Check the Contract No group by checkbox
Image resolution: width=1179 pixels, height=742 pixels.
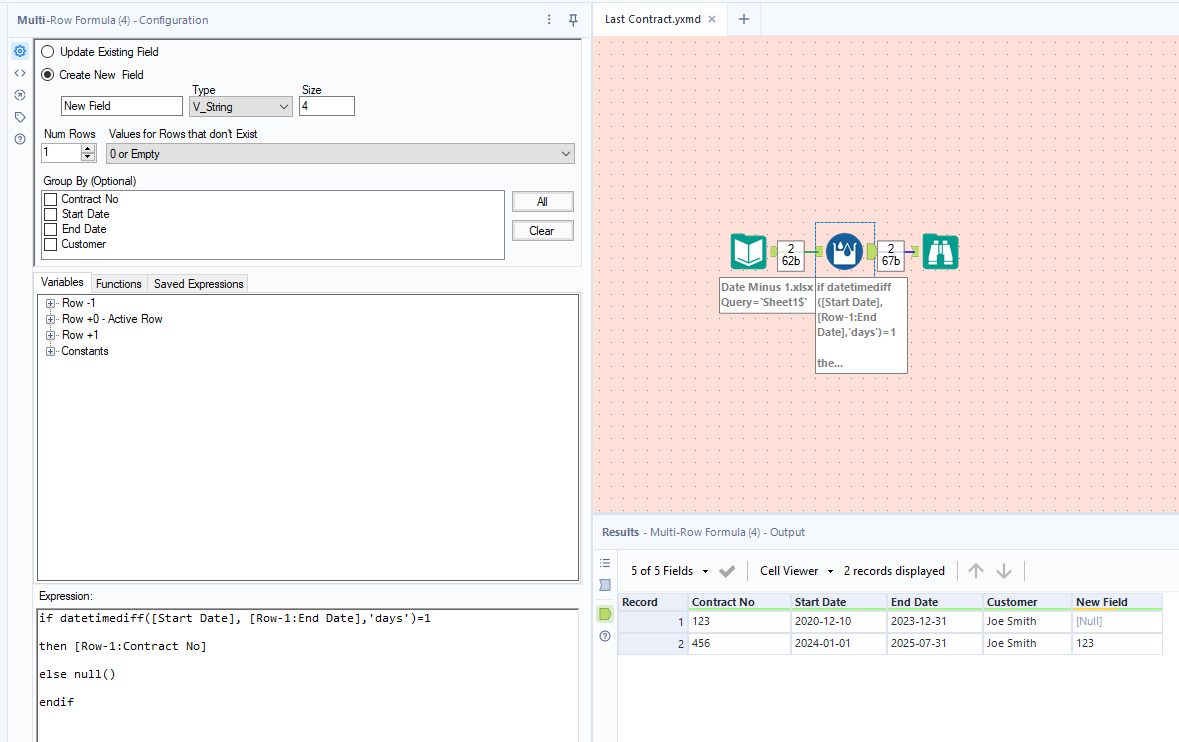pyautogui.click(x=51, y=199)
